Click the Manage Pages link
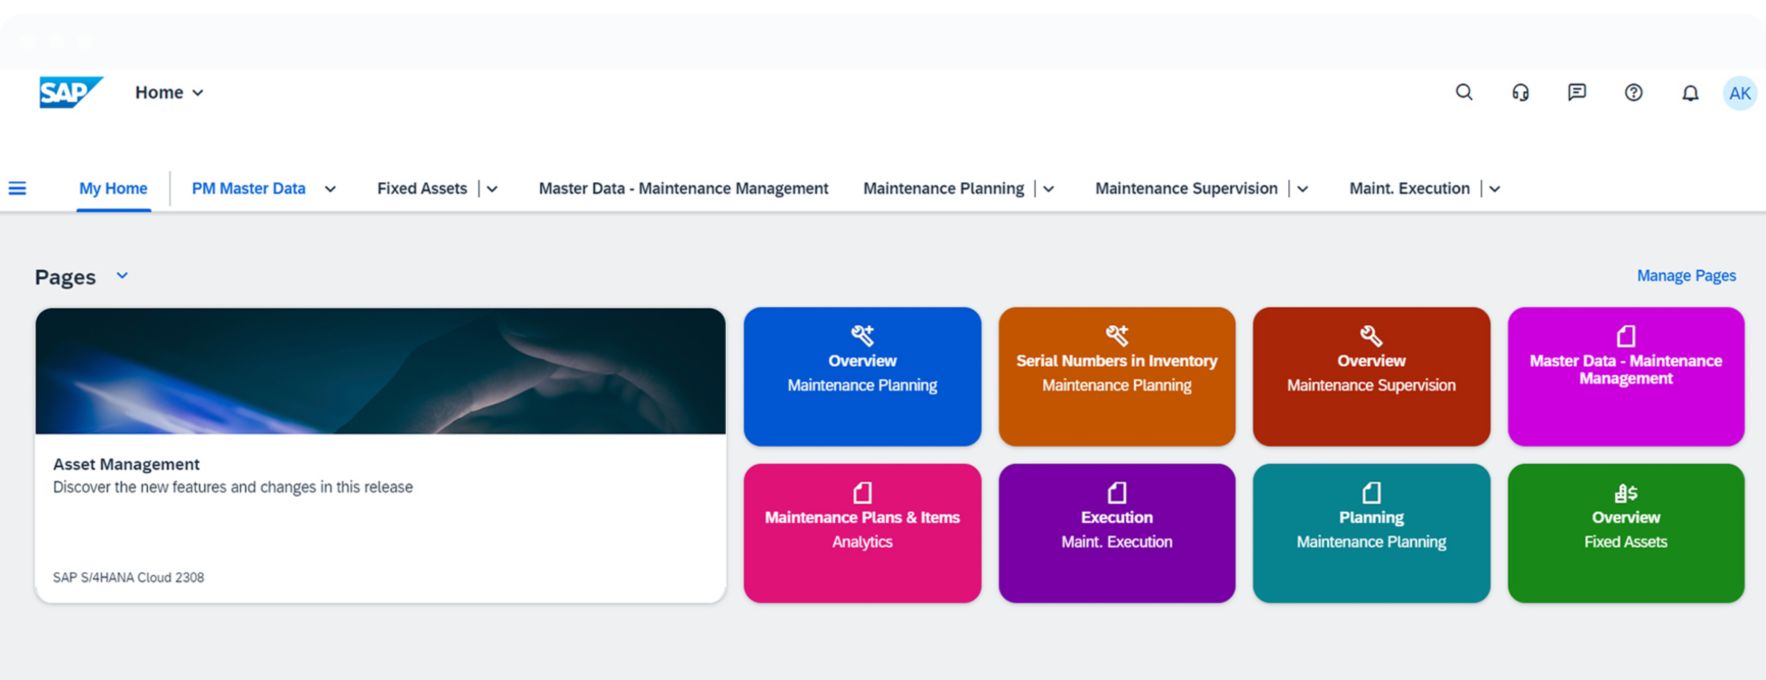This screenshot has height=680, width=1766. [1686, 275]
